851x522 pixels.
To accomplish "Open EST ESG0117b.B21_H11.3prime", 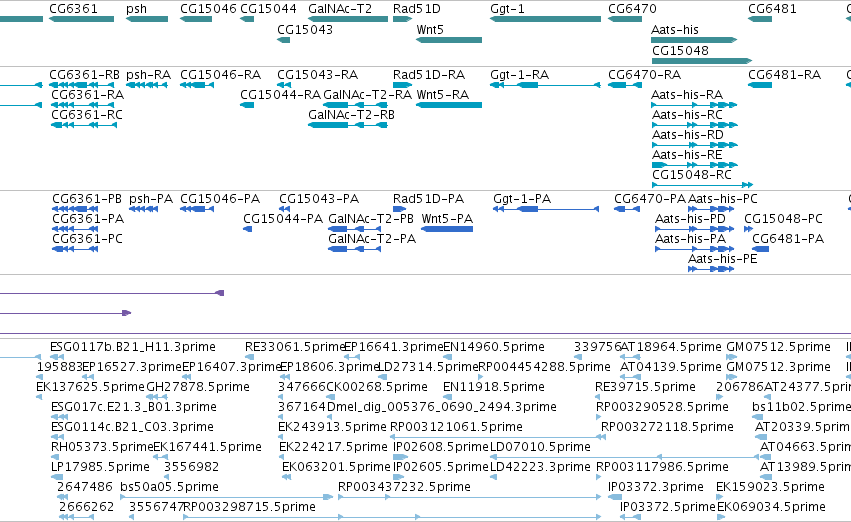I will click(x=132, y=347).
